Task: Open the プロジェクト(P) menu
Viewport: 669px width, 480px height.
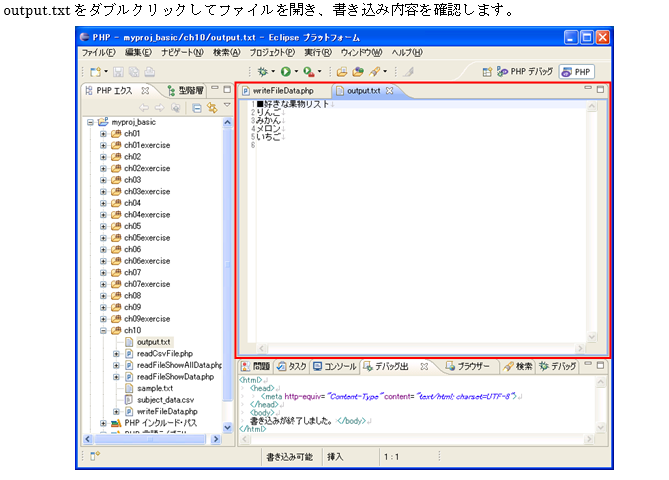Action: [x=270, y=52]
